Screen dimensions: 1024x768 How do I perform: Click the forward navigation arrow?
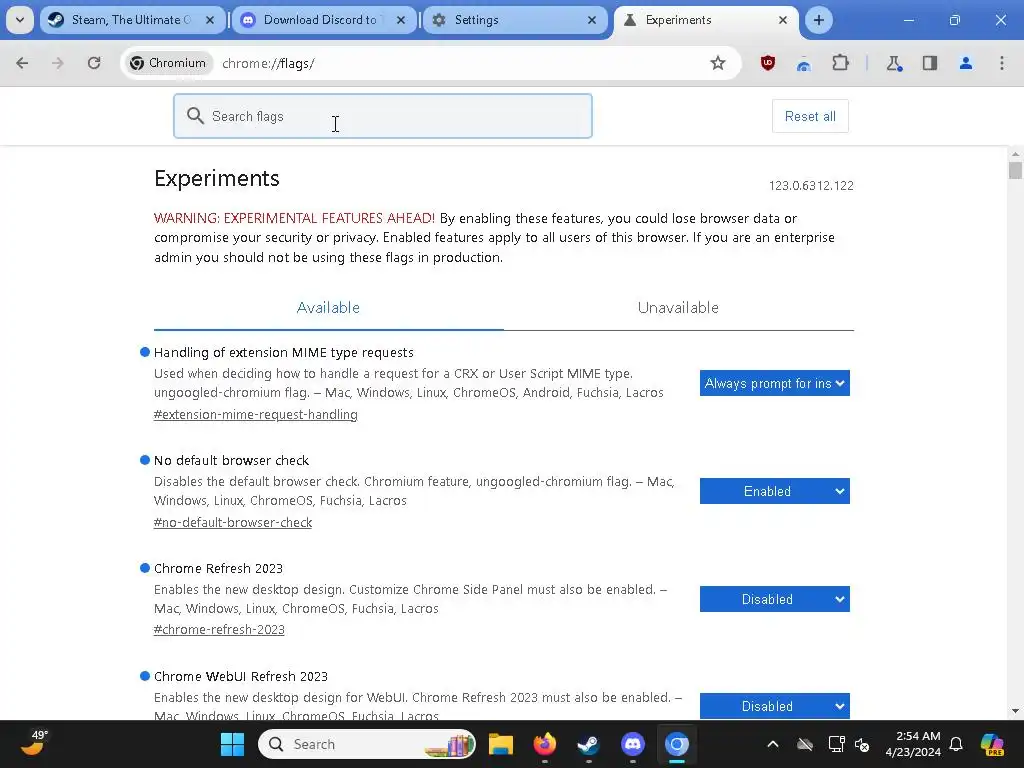tap(58, 63)
